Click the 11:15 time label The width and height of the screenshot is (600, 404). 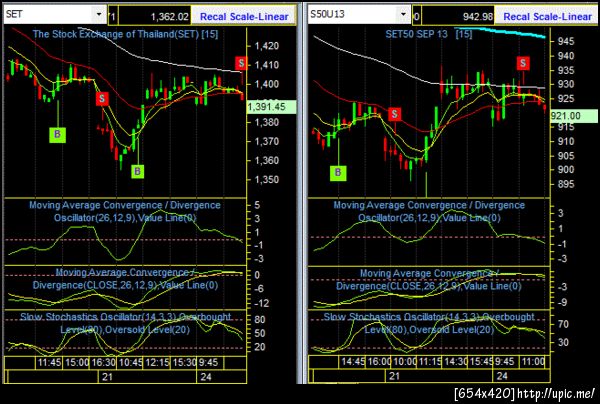point(430,362)
